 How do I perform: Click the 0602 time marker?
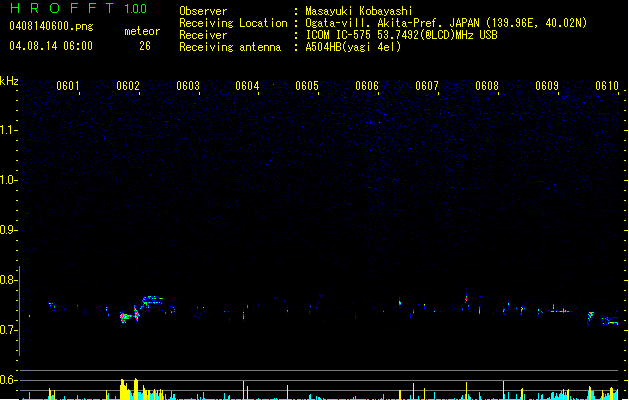tap(128, 86)
